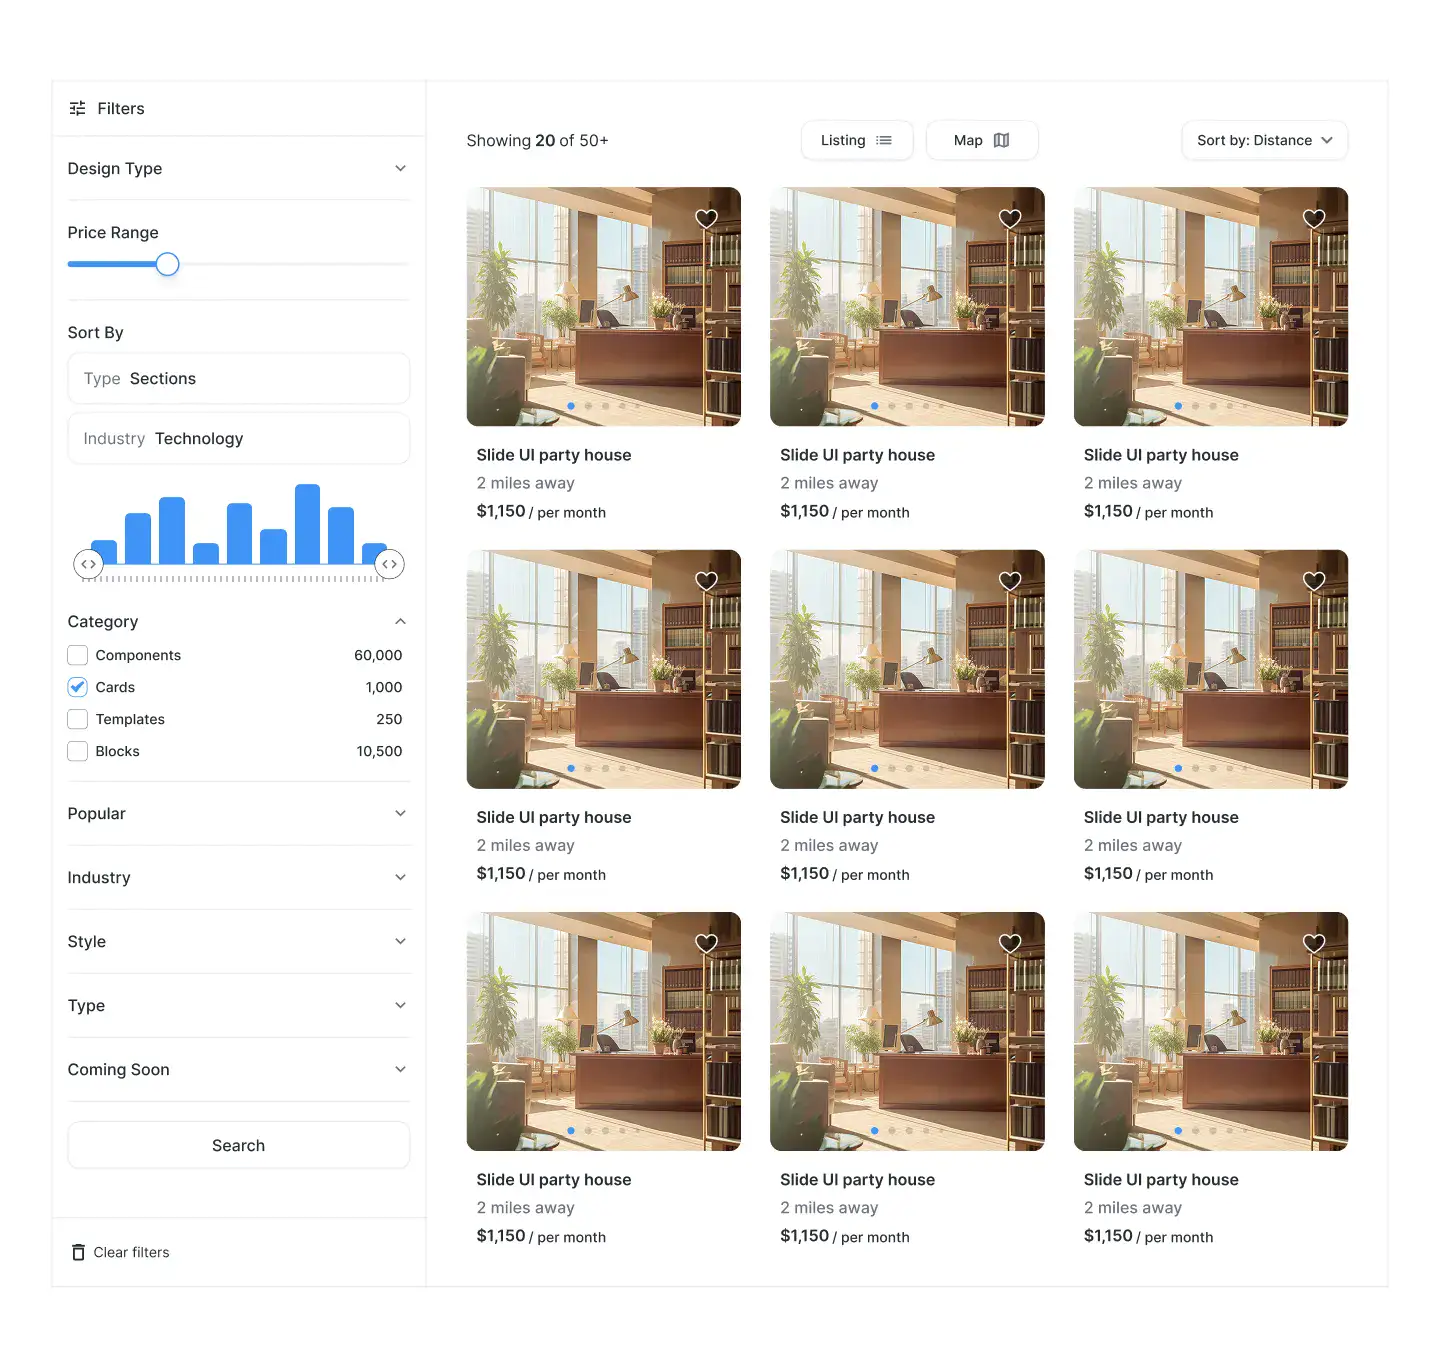Open the last listing photo in bottom row

(1211, 1031)
